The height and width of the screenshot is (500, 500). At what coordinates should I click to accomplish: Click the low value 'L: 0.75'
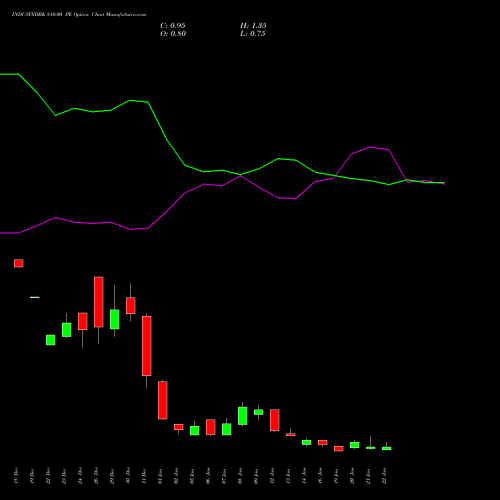253,34
